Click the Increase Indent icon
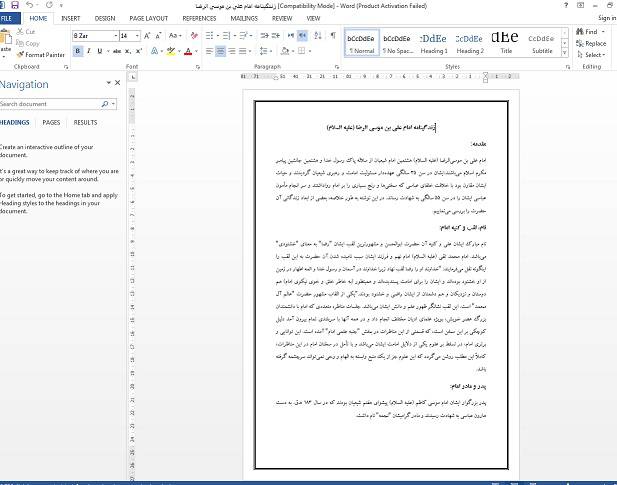Screen dimensions: 617x485 click(276, 36)
